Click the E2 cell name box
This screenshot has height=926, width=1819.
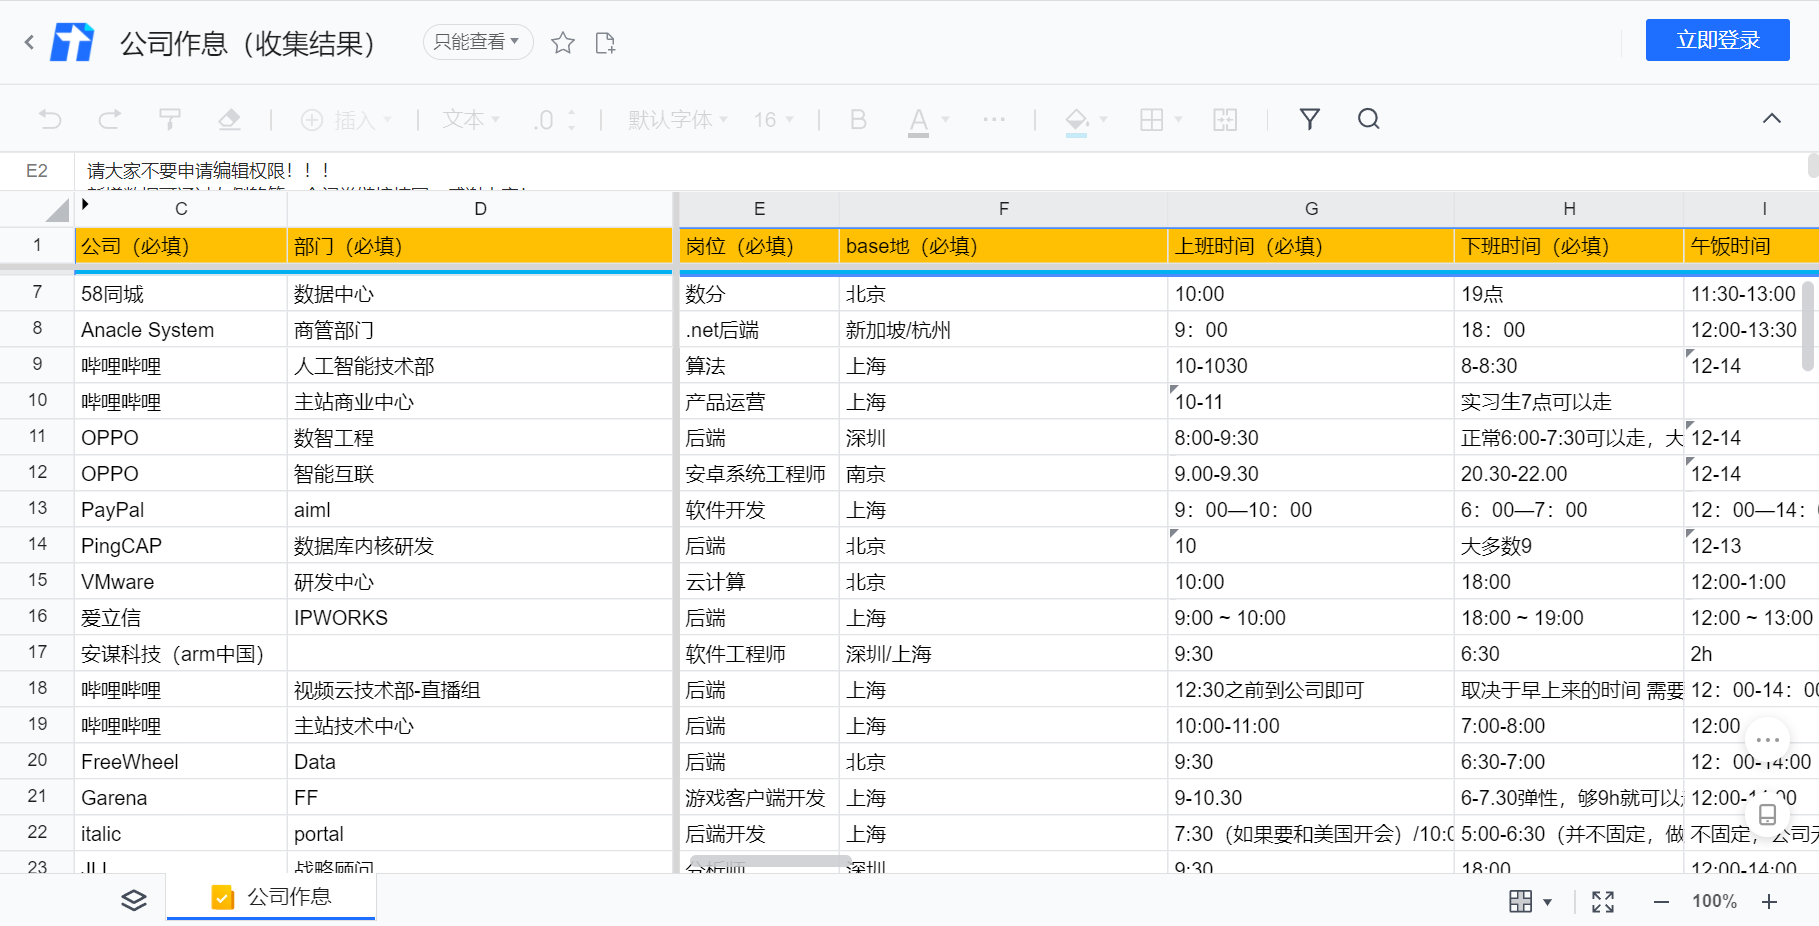click(x=37, y=171)
